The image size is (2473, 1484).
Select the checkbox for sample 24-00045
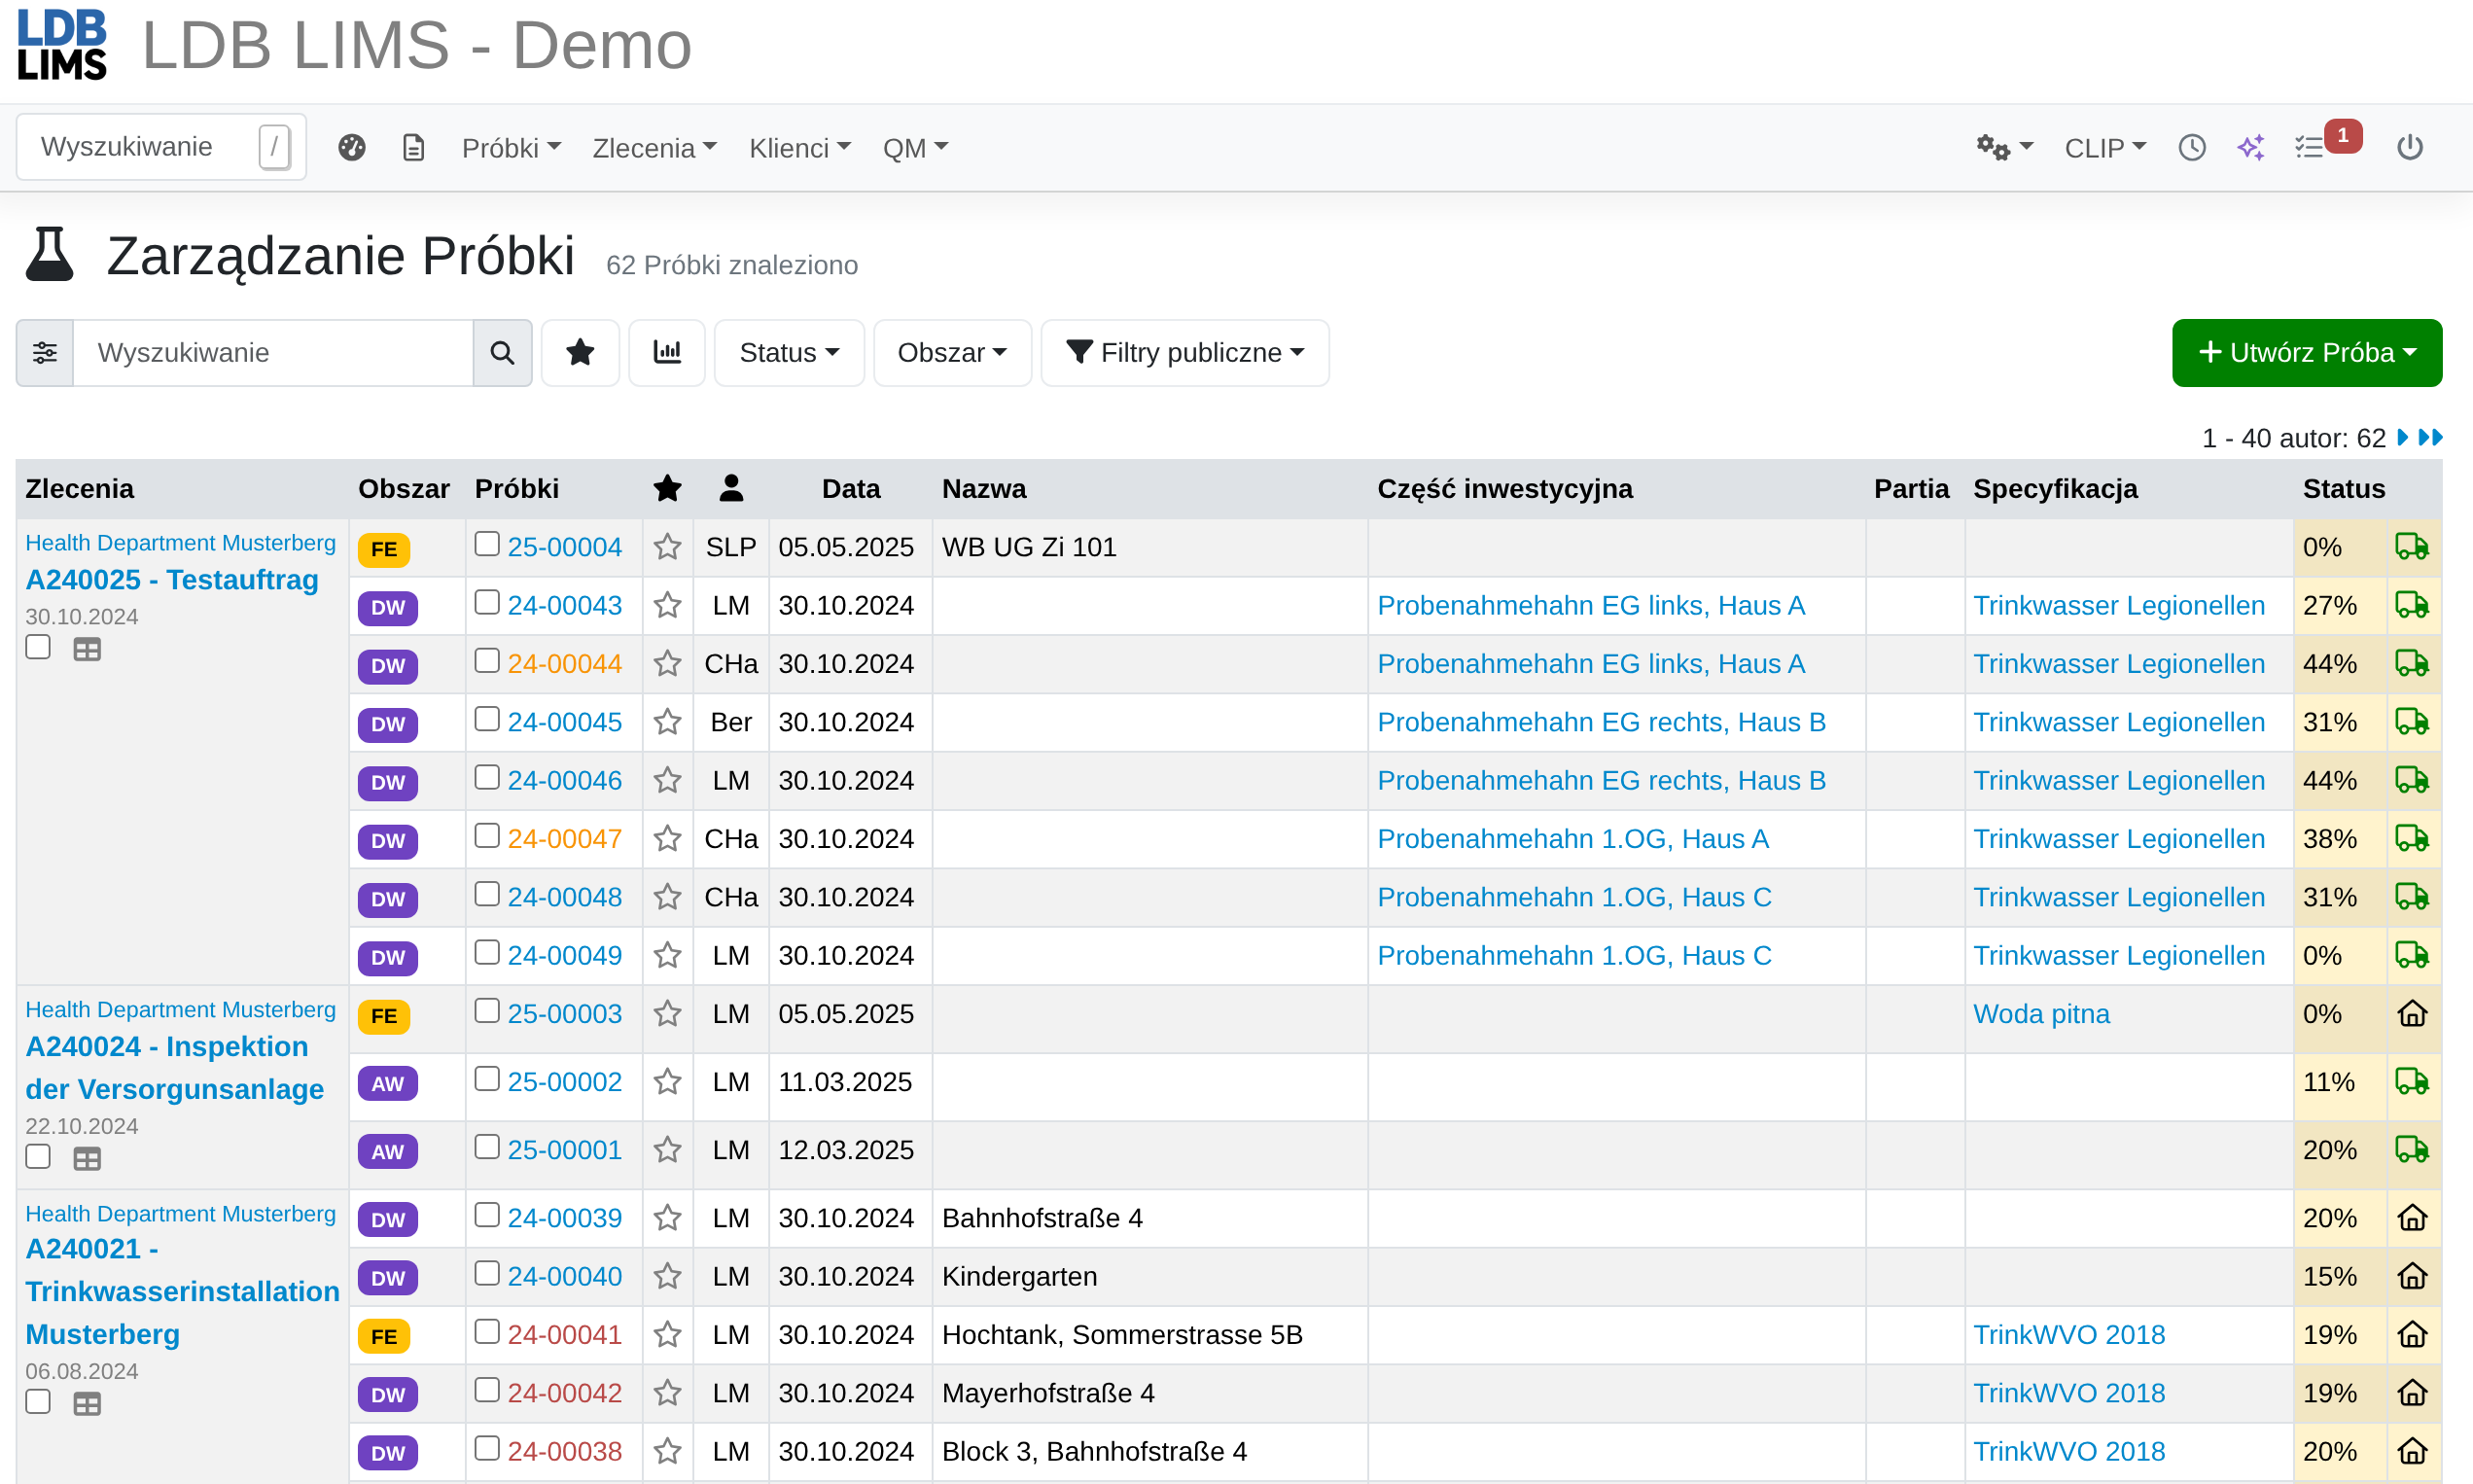tap(487, 719)
